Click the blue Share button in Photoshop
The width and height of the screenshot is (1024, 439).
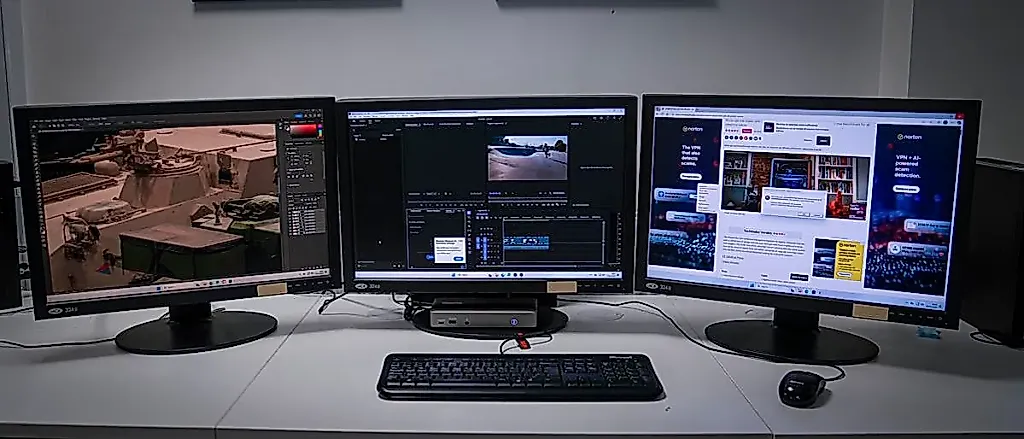click(299, 116)
